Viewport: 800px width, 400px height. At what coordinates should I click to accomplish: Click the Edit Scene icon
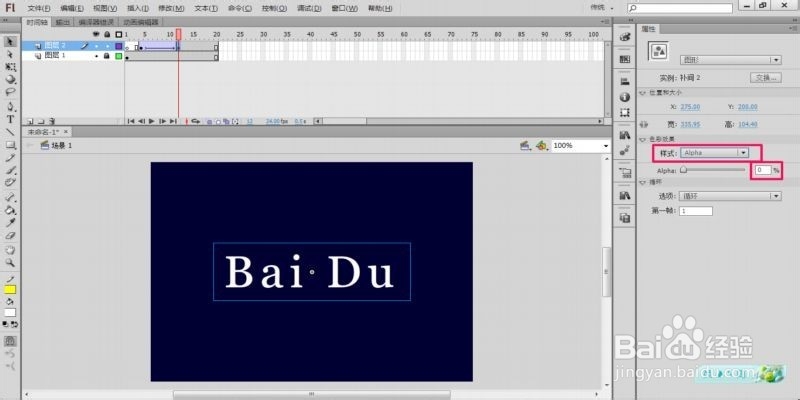[x=525, y=146]
